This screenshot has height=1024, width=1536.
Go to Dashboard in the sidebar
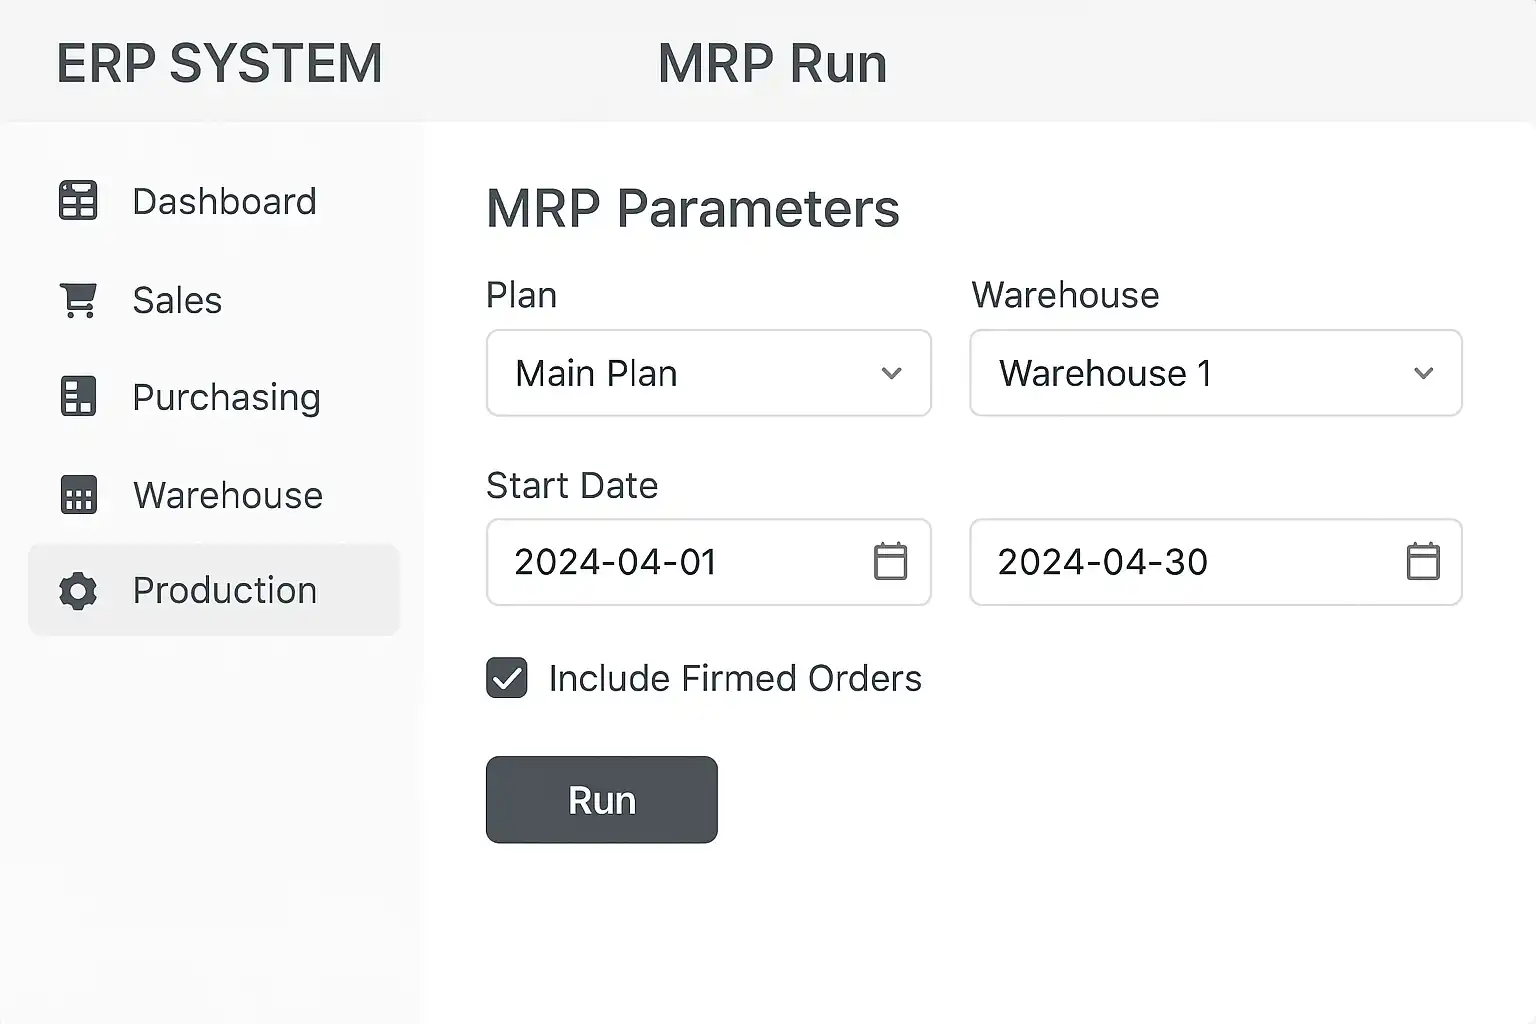click(x=224, y=202)
